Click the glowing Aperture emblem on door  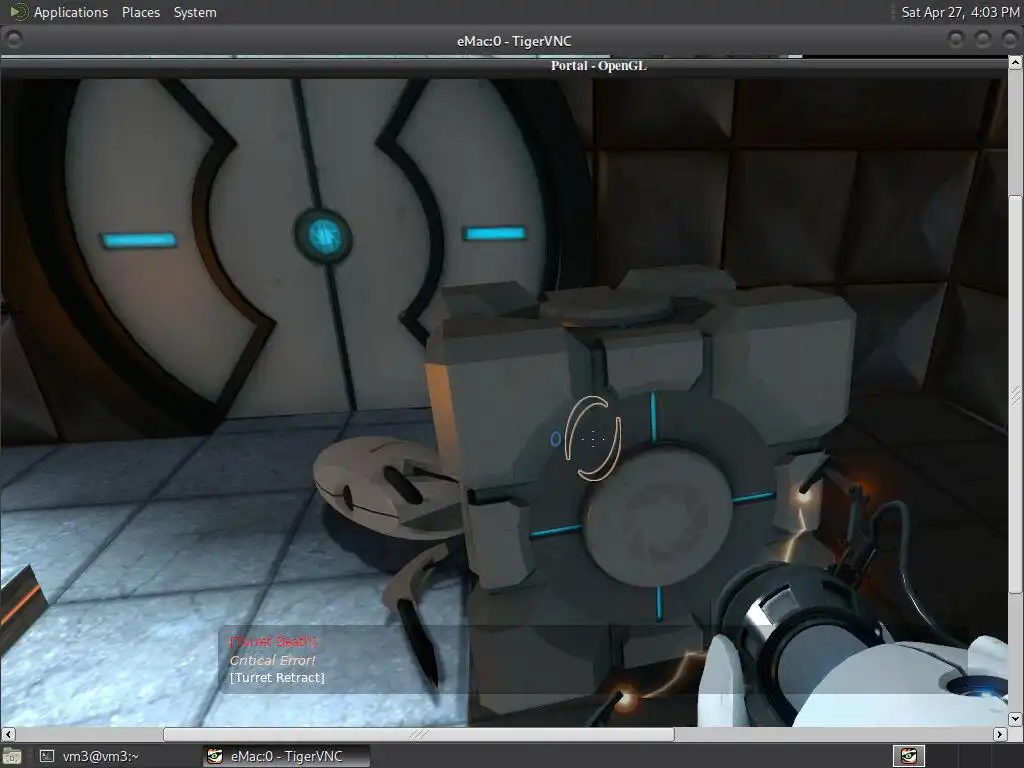pos(323,236)
